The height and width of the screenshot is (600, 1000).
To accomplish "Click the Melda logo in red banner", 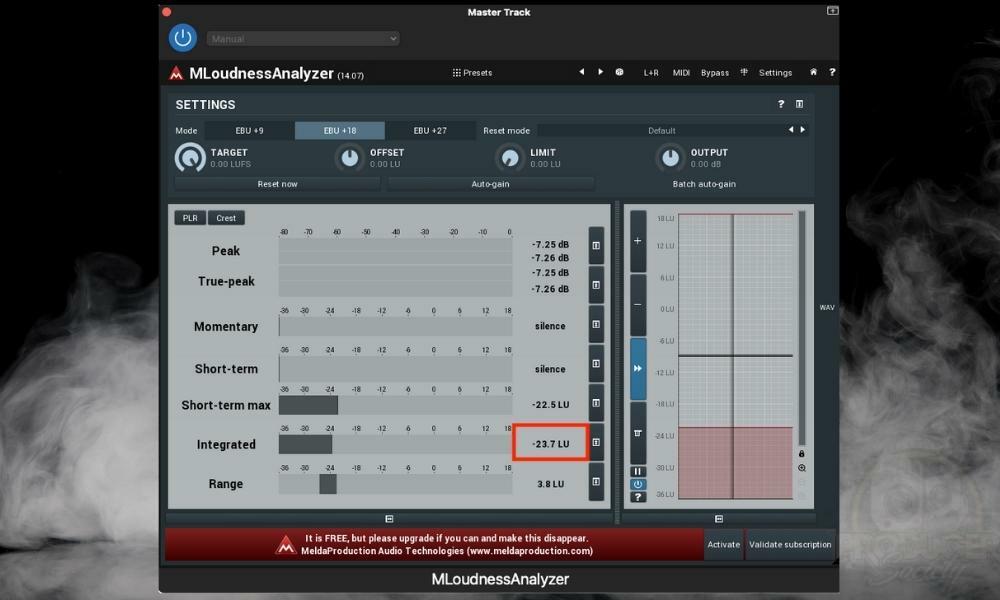I will point(286,545).
